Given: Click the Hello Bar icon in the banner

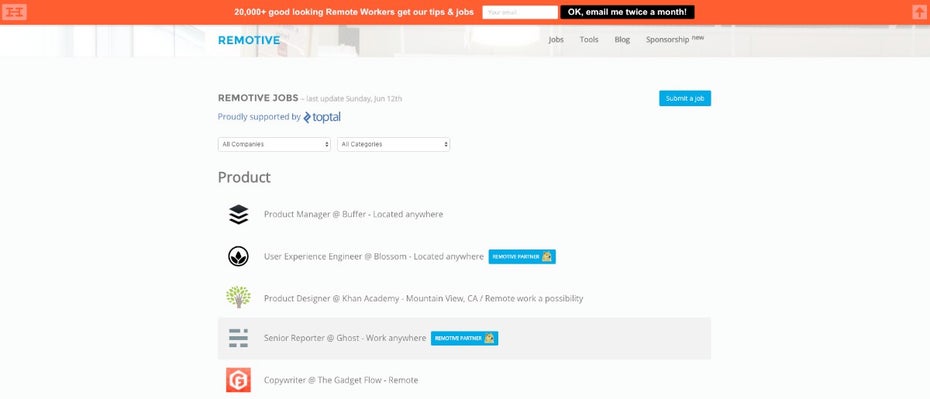Looking at the screenshot, I should pos(14,12).
